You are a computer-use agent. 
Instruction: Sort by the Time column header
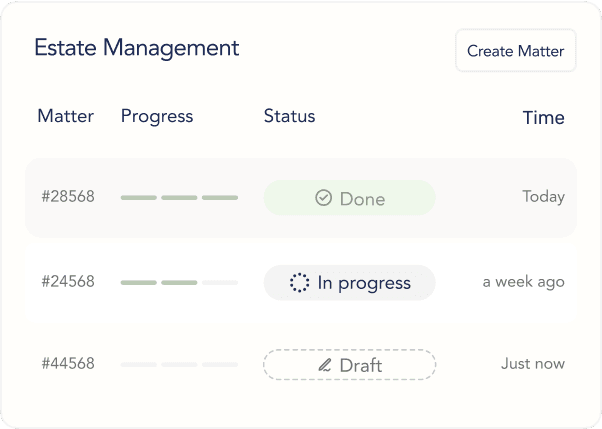[x=543, y=118]
